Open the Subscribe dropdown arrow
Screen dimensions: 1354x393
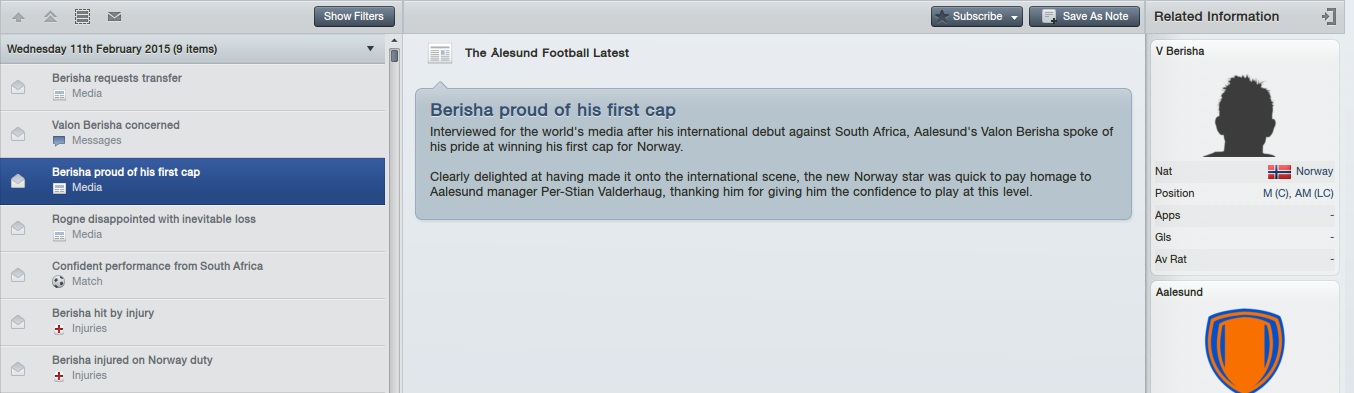tap(1015, 17)
